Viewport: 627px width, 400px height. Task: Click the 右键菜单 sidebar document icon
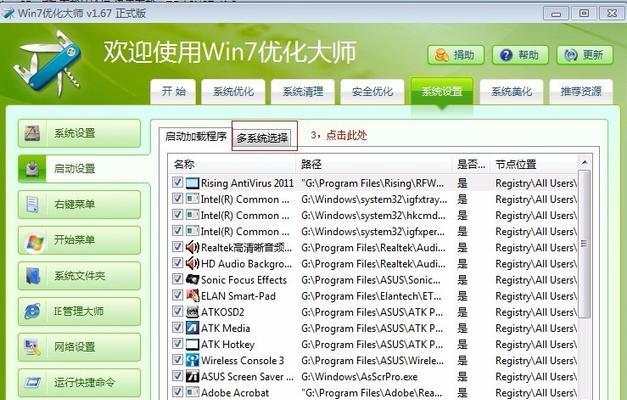pos(32,204)
